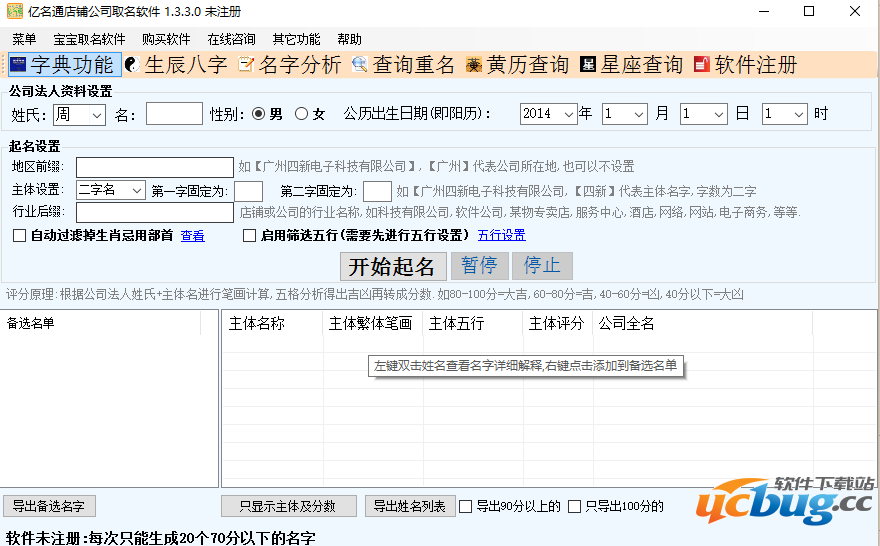Click the 星座查询 star icon

point(588,65)
